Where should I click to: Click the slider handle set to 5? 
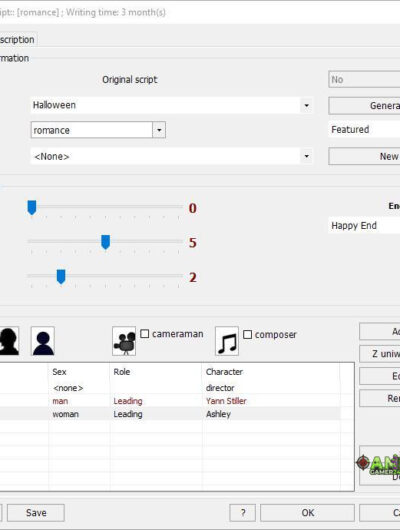pyautogui.click(x=105, y=242)
